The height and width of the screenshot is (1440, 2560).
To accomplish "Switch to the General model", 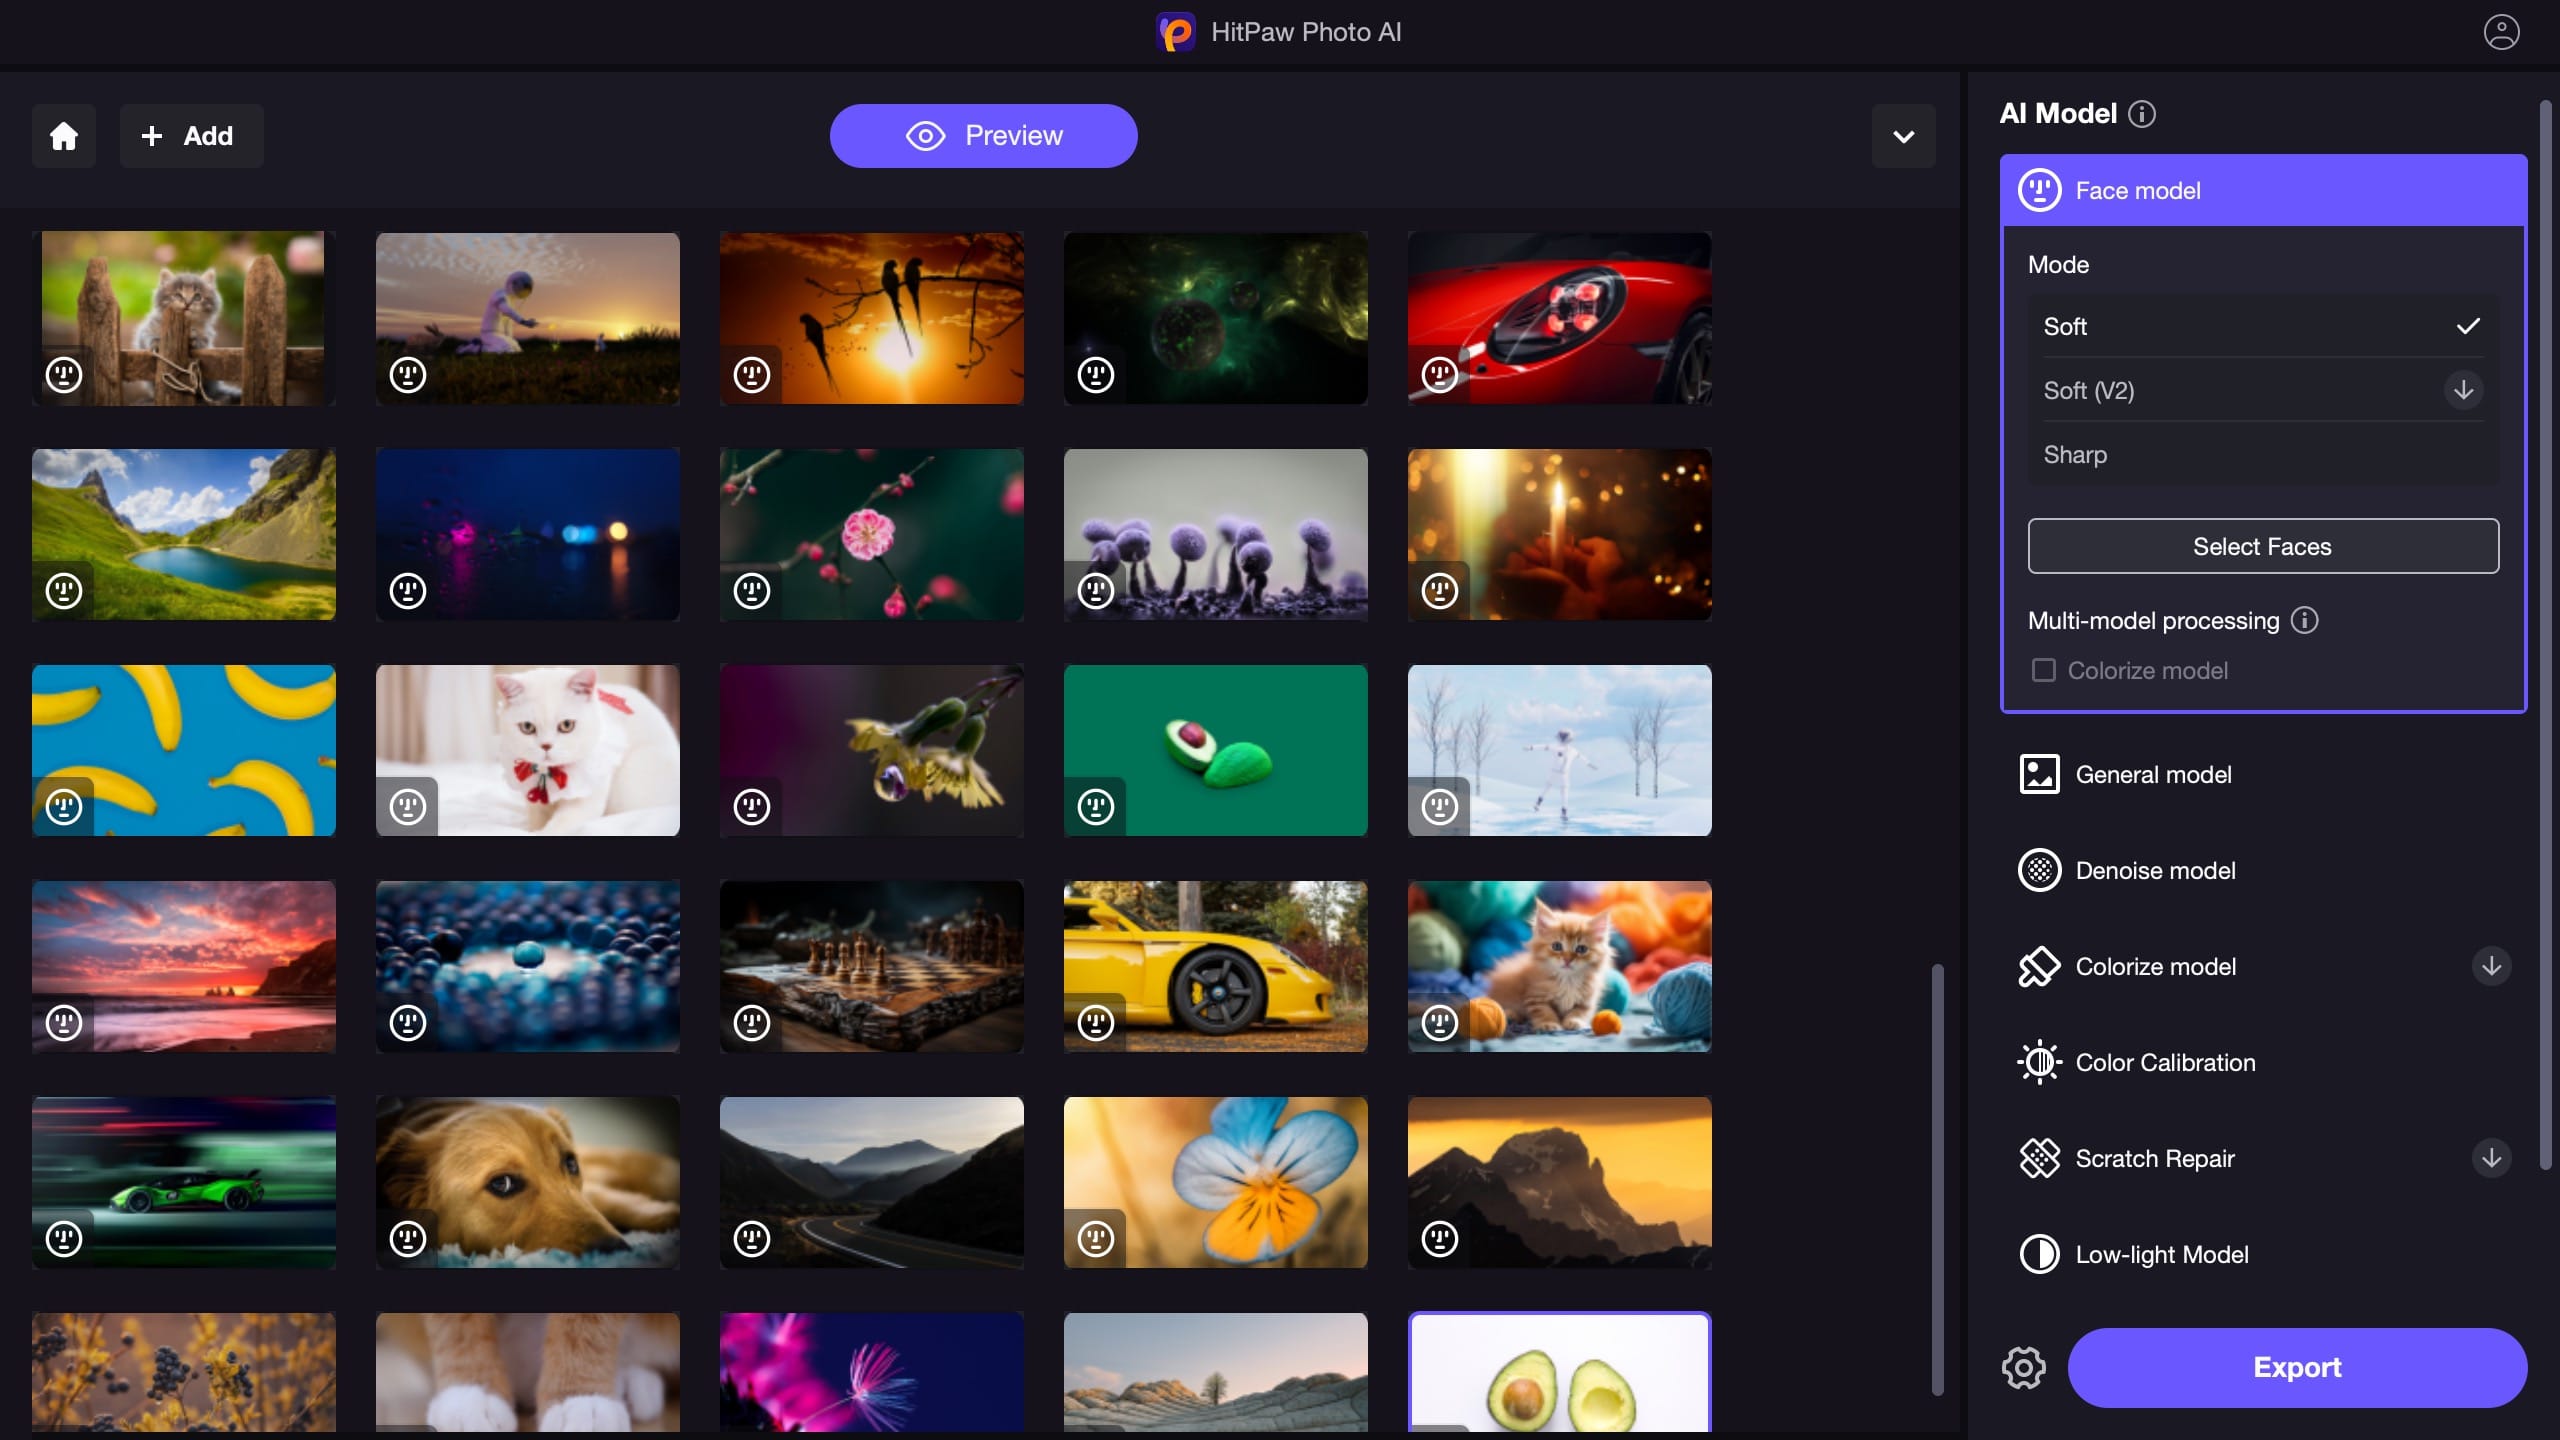I will 2152,775.
